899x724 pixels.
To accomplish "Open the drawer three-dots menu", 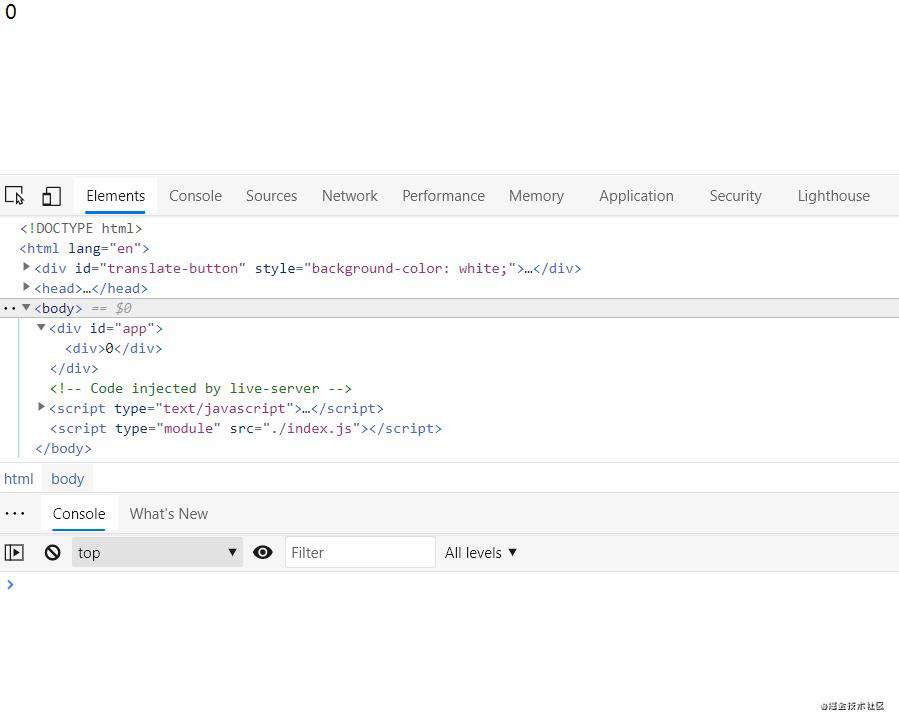I will (14, 514).
